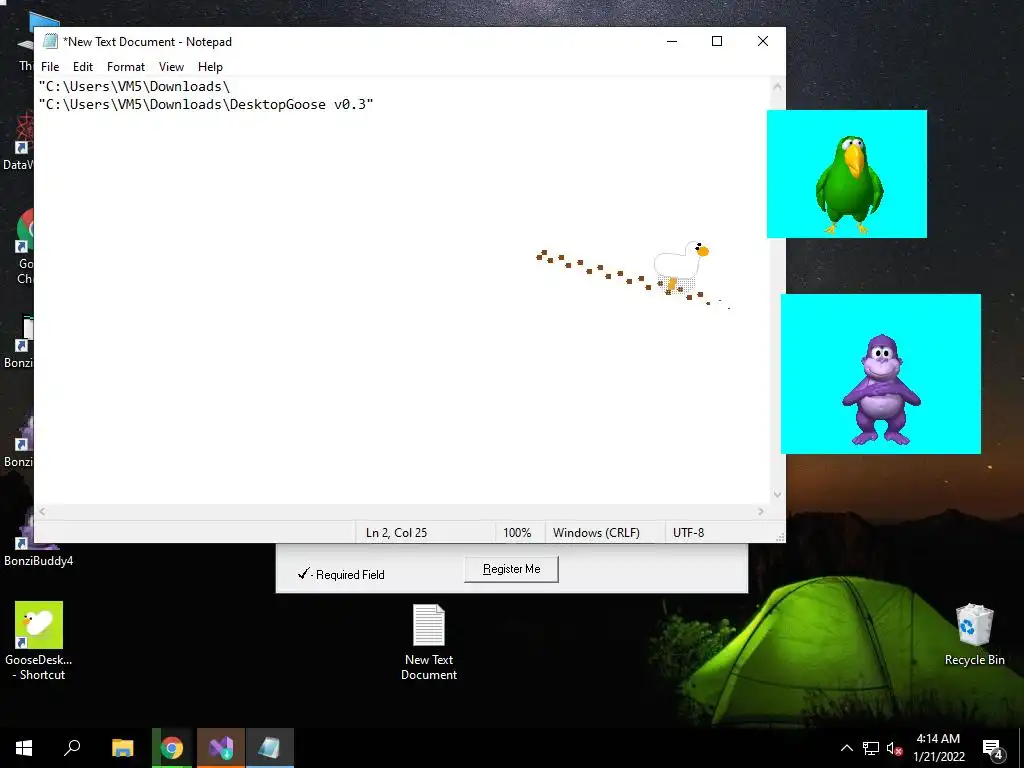Screen dimensions: 1024x768
Task: Close the Notepad window
Action: [x=762, y=41]
